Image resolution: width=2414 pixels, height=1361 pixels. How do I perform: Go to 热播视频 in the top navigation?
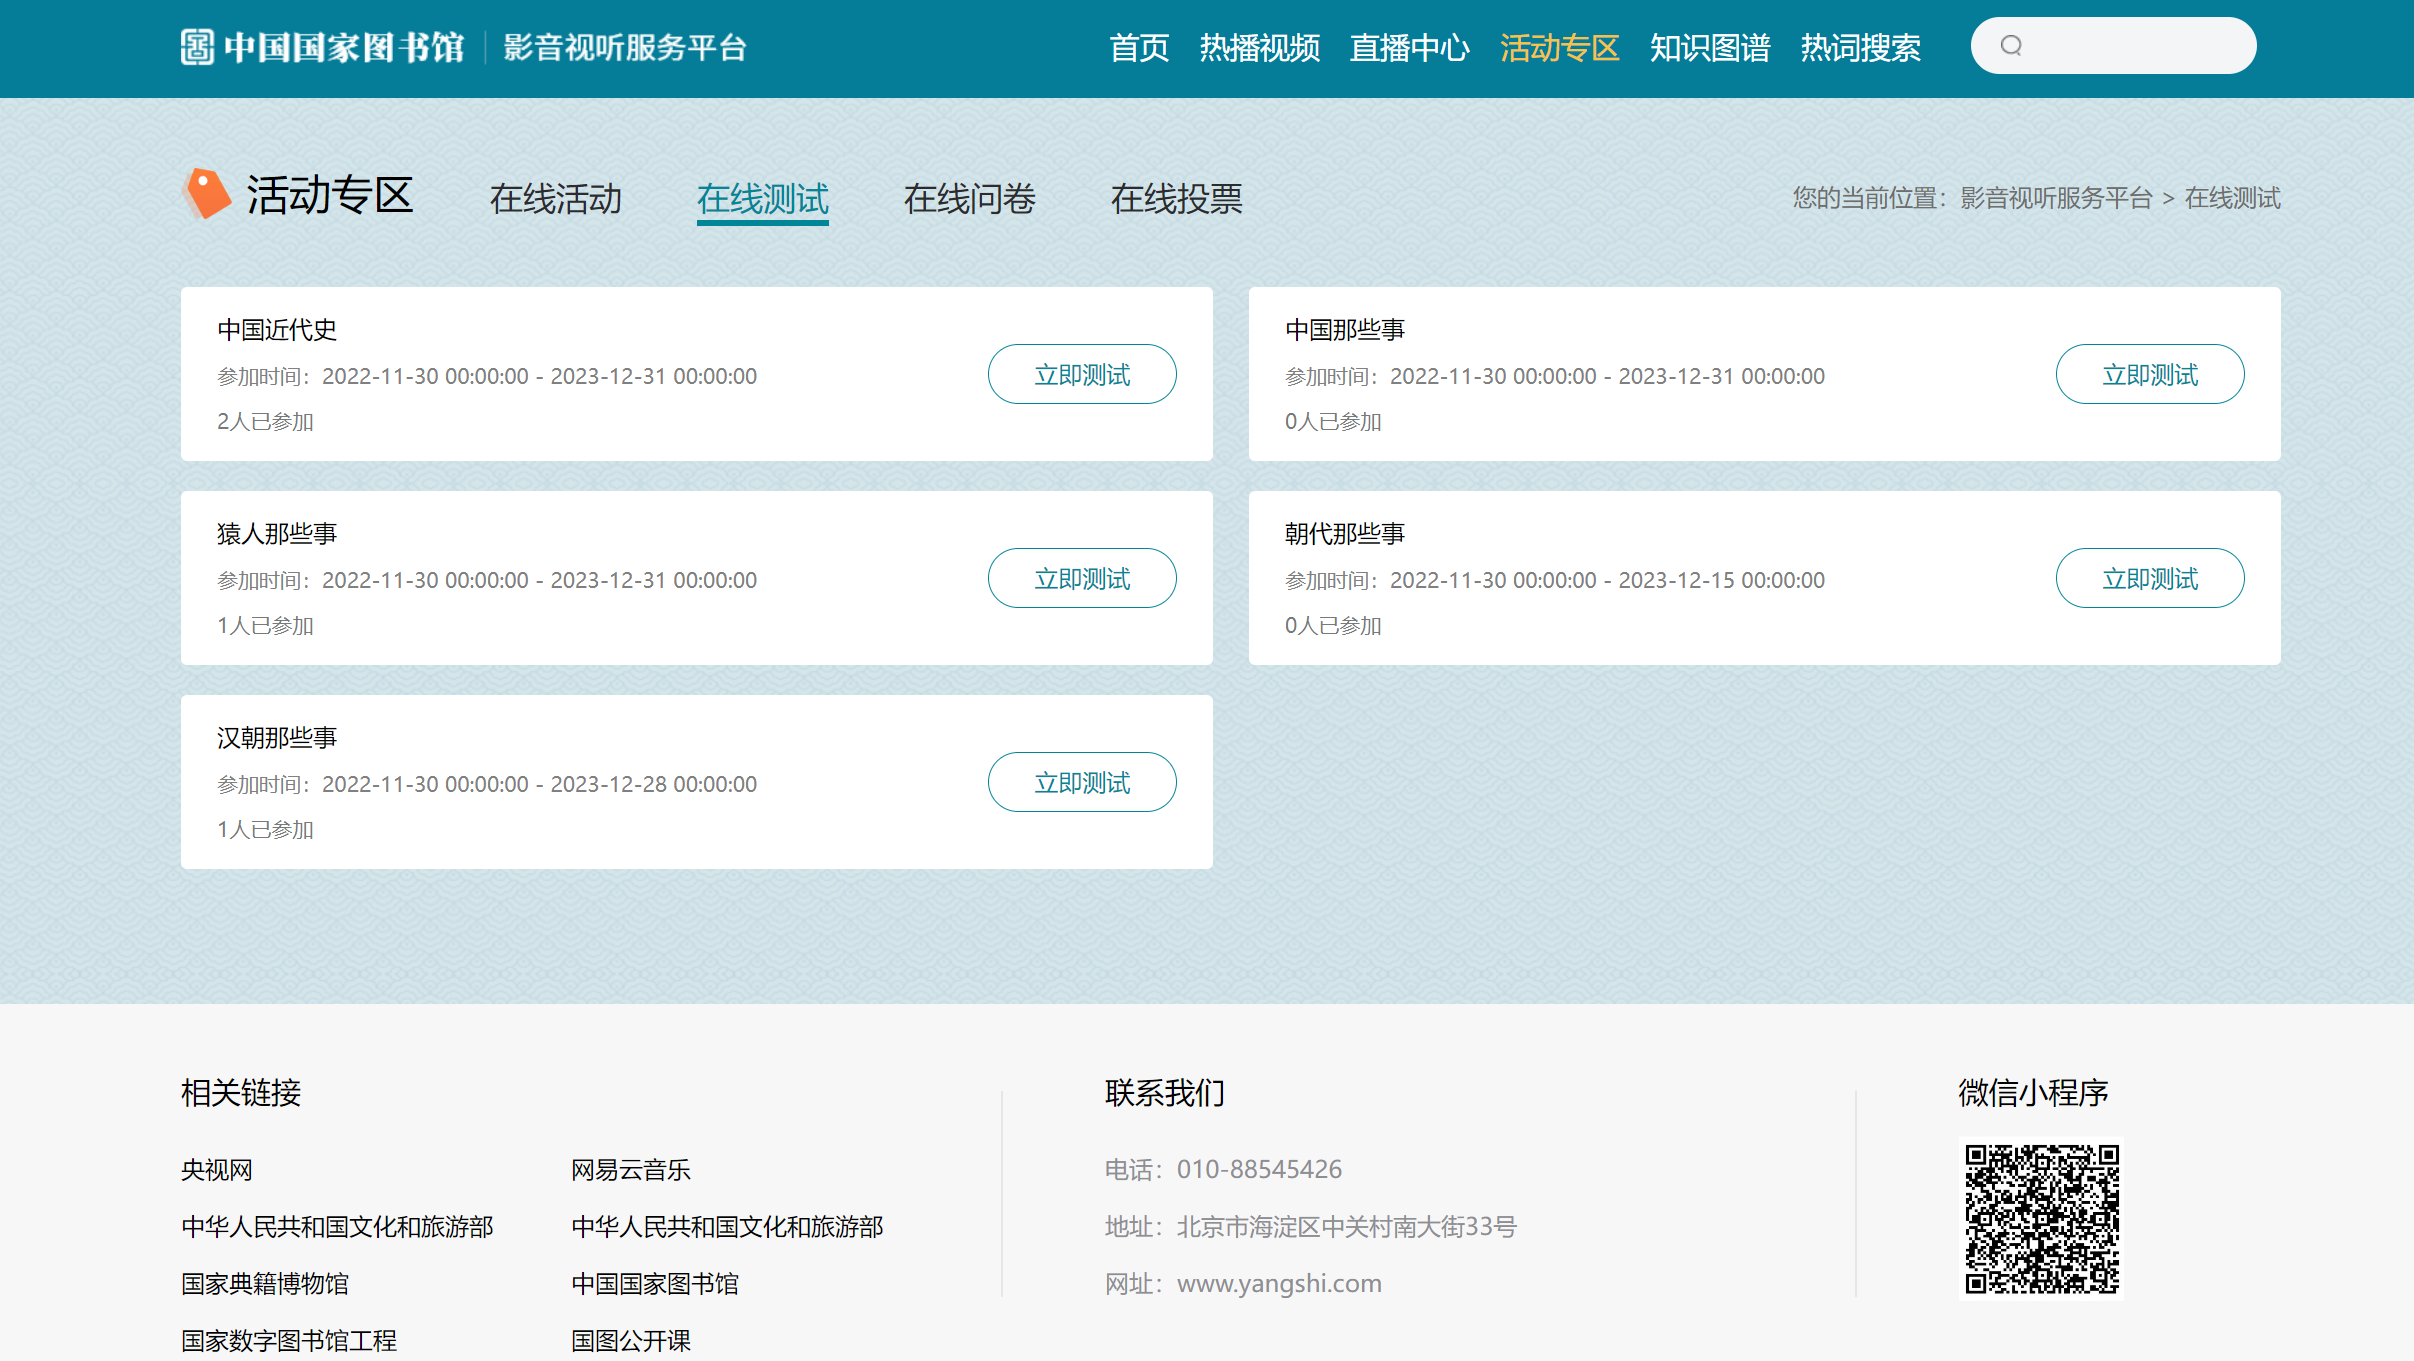click(1259, 47)
